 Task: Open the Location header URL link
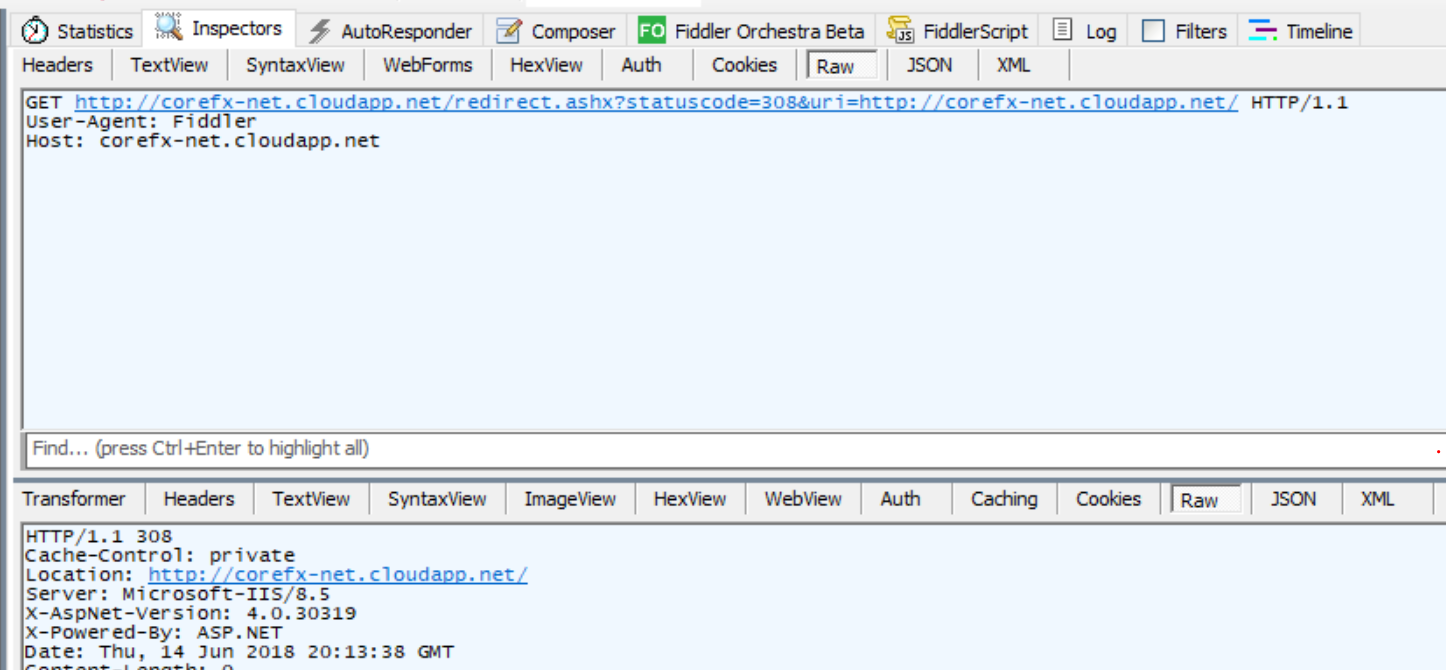pyautogui.click(x=338, y=575)
